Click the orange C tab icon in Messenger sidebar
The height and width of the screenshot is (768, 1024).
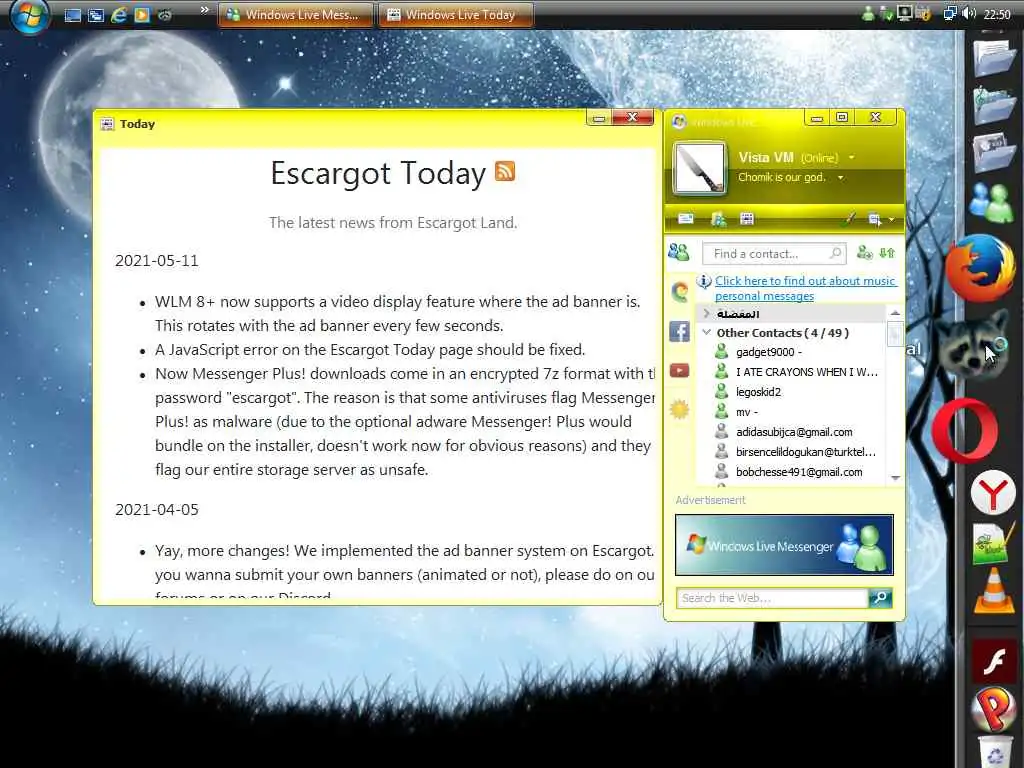click(x=679, y=291)
